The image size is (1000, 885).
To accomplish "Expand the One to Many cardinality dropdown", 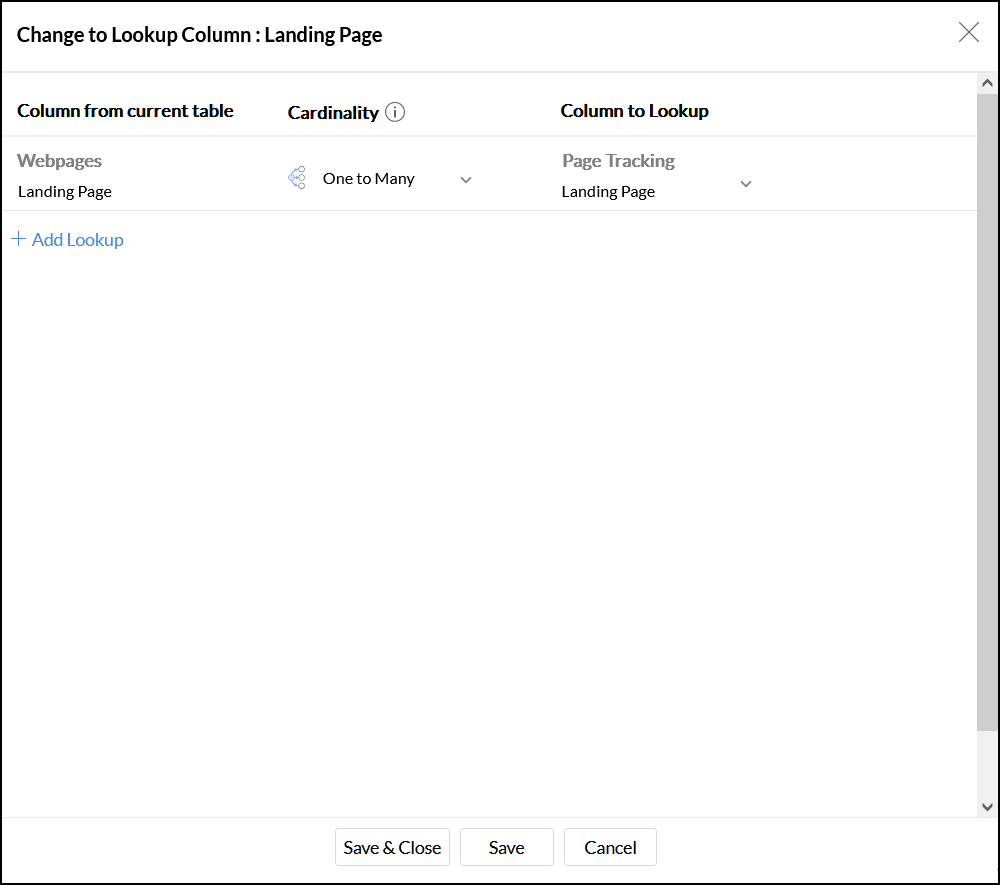I will 465,180.
